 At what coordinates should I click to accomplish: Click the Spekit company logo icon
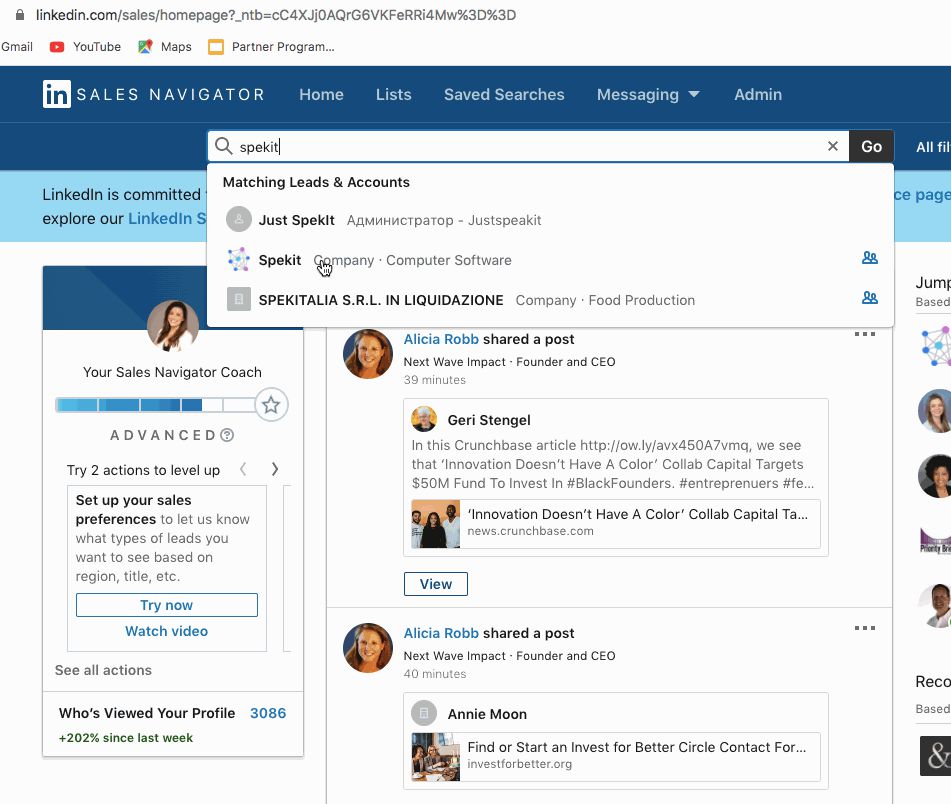[x=238, y=260]
